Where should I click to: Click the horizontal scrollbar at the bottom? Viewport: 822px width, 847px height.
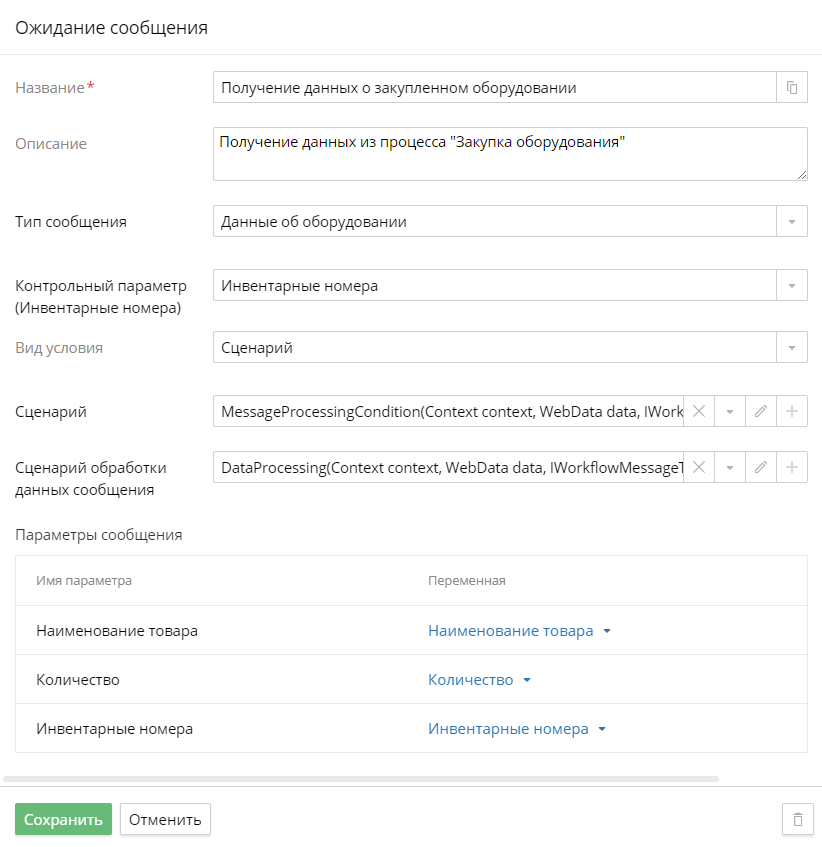(x=361, y=779)
